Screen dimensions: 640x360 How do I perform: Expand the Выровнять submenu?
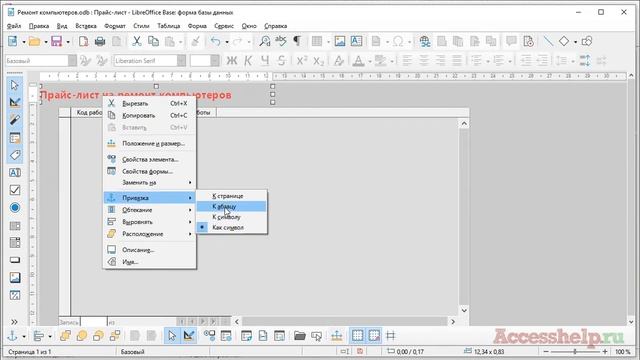pyautogui.click(x=149, y=222)
